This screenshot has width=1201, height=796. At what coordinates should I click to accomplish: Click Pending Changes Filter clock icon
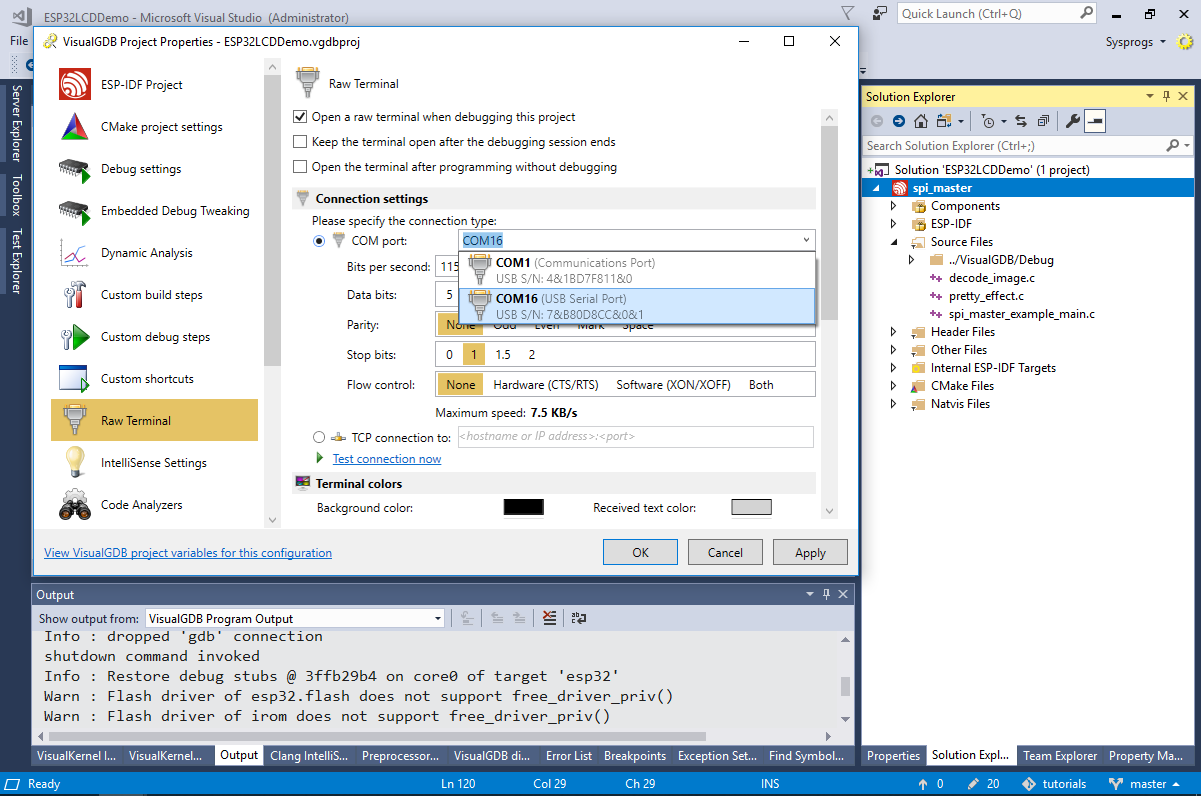990,121
